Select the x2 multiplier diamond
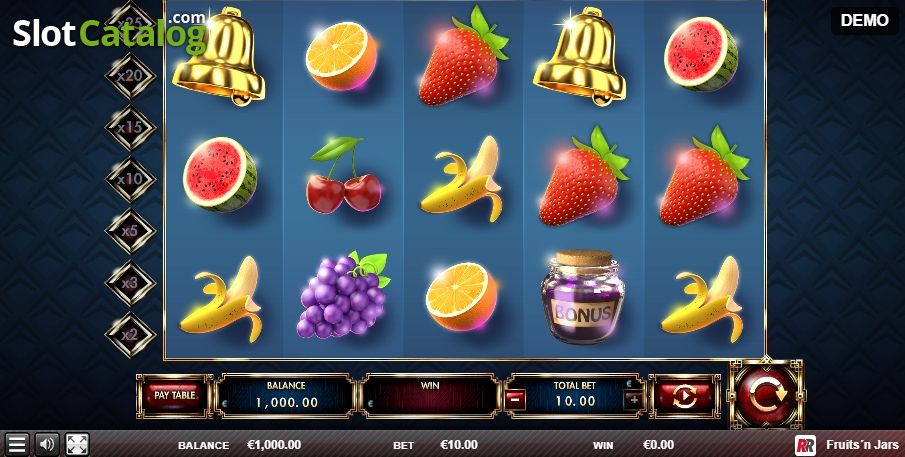905x457 pixels. (130, 335)
